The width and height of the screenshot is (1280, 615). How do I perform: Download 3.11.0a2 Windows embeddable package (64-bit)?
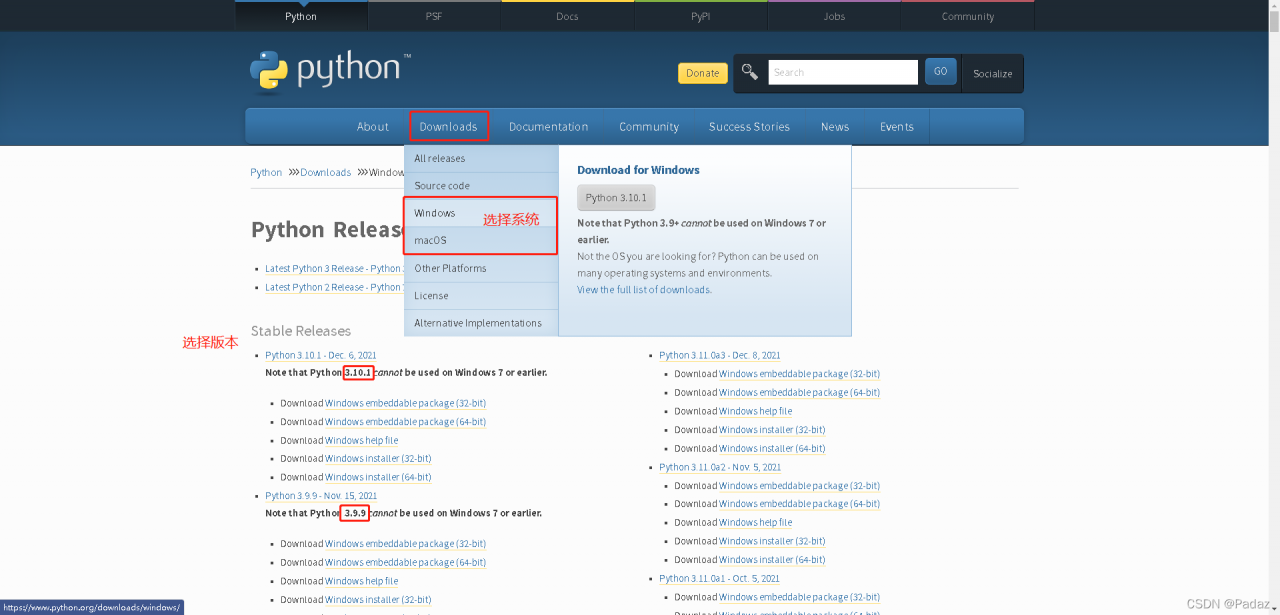click(799, 504)
